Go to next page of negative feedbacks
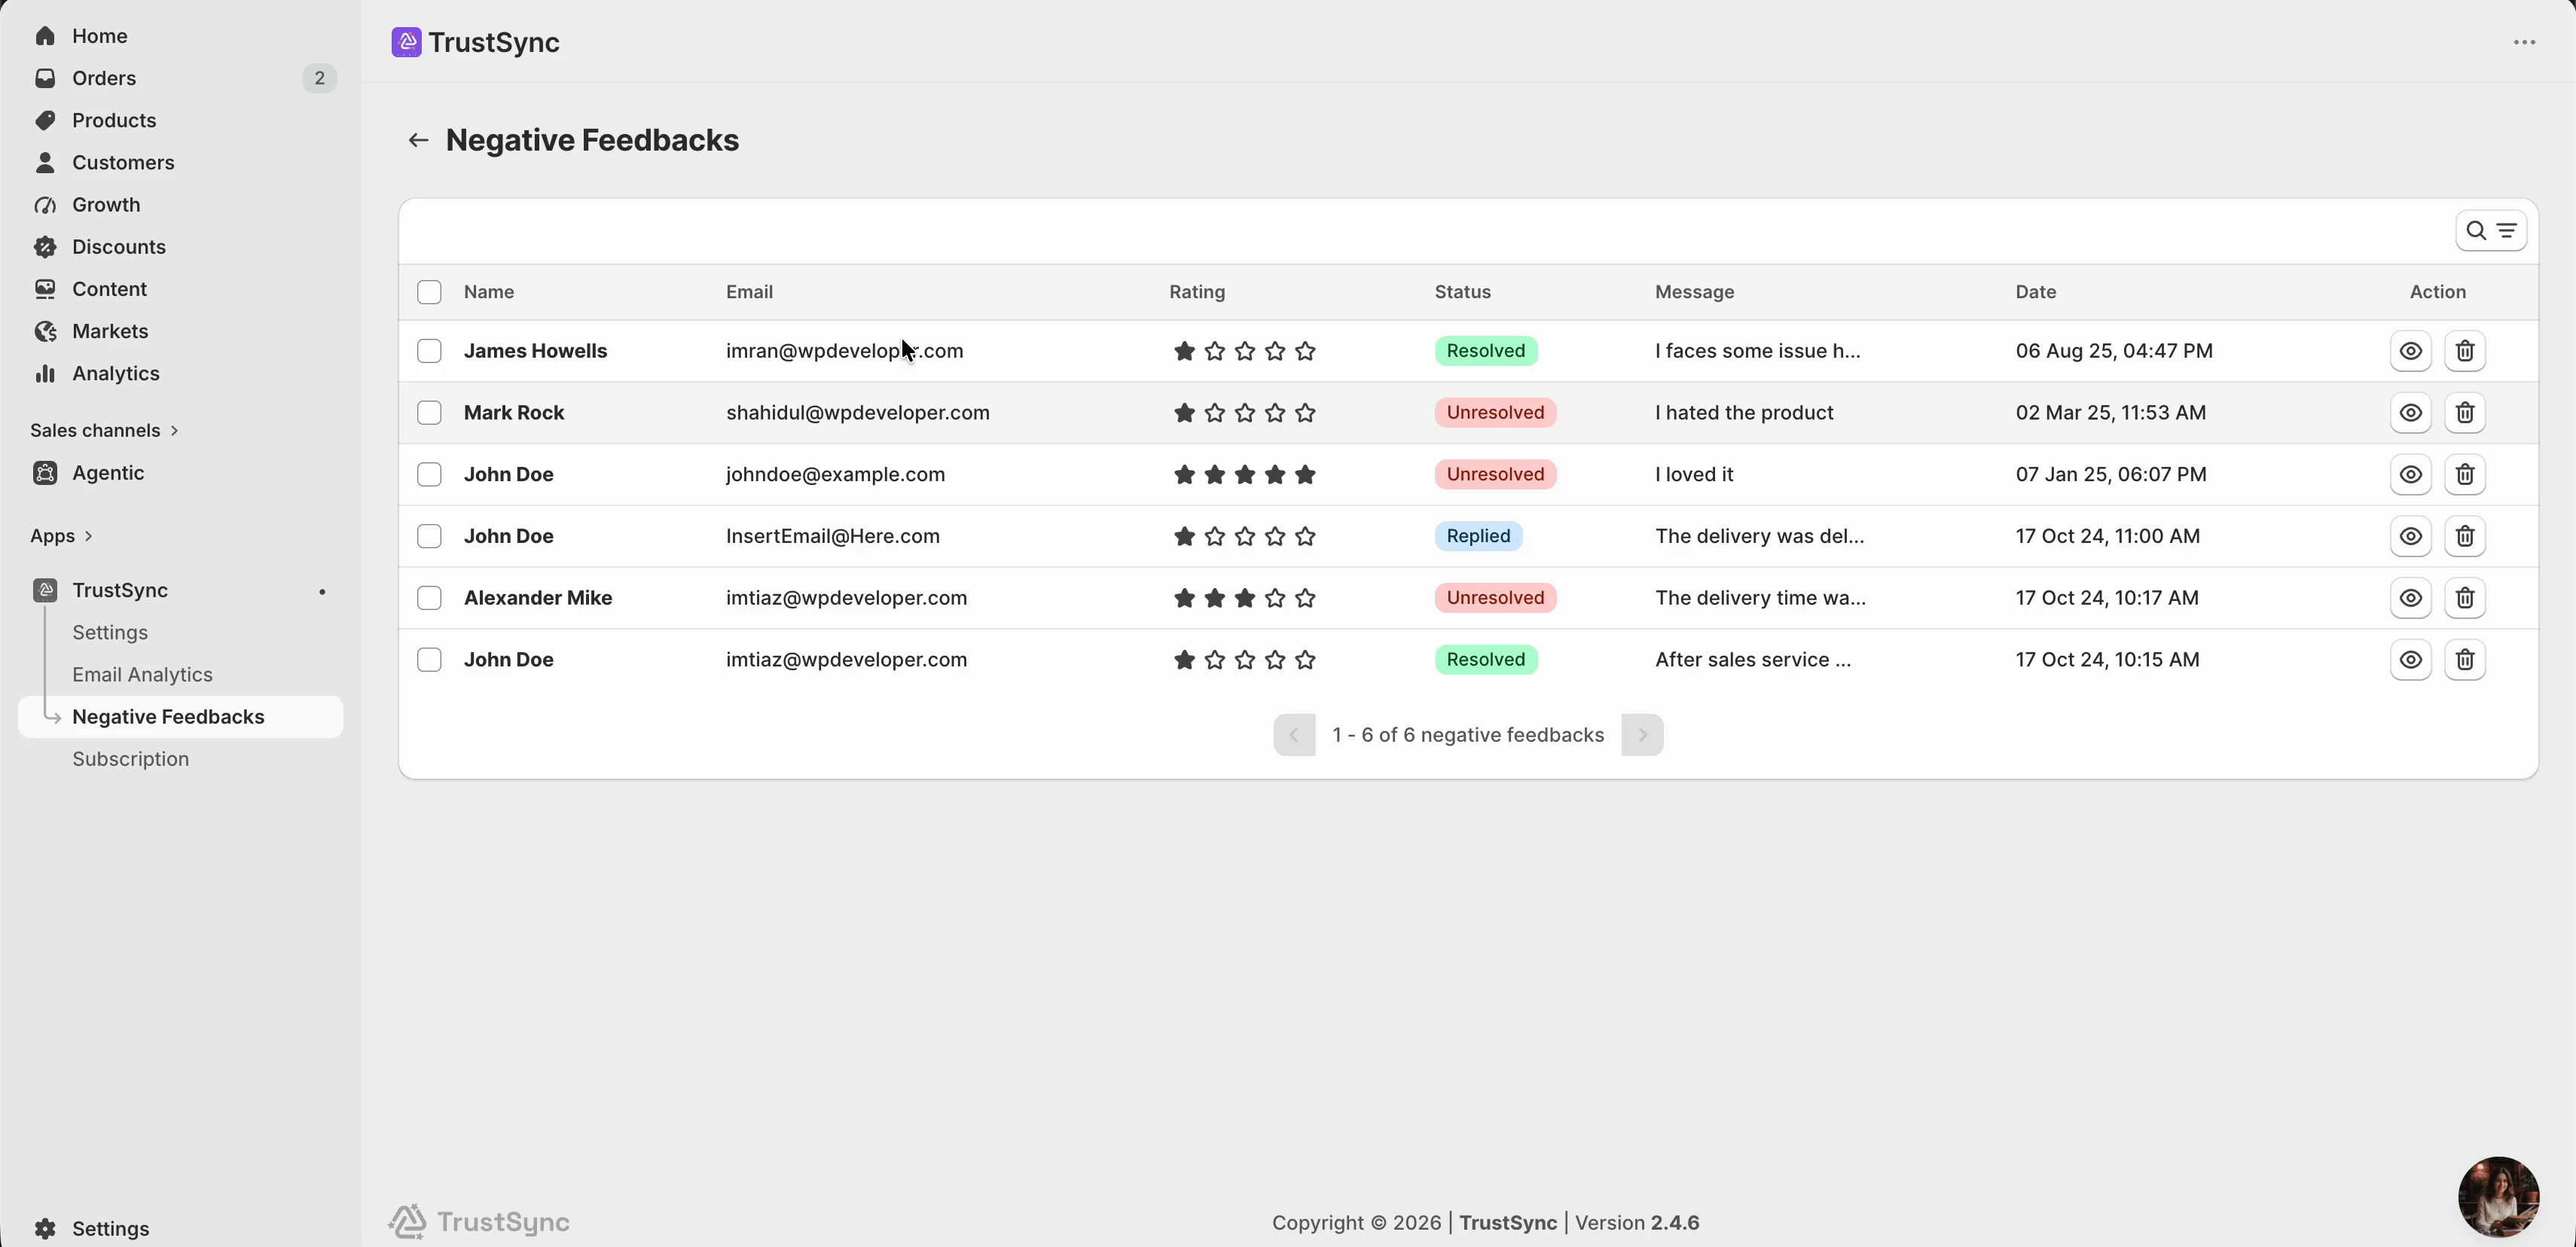 coord(1641,735)
